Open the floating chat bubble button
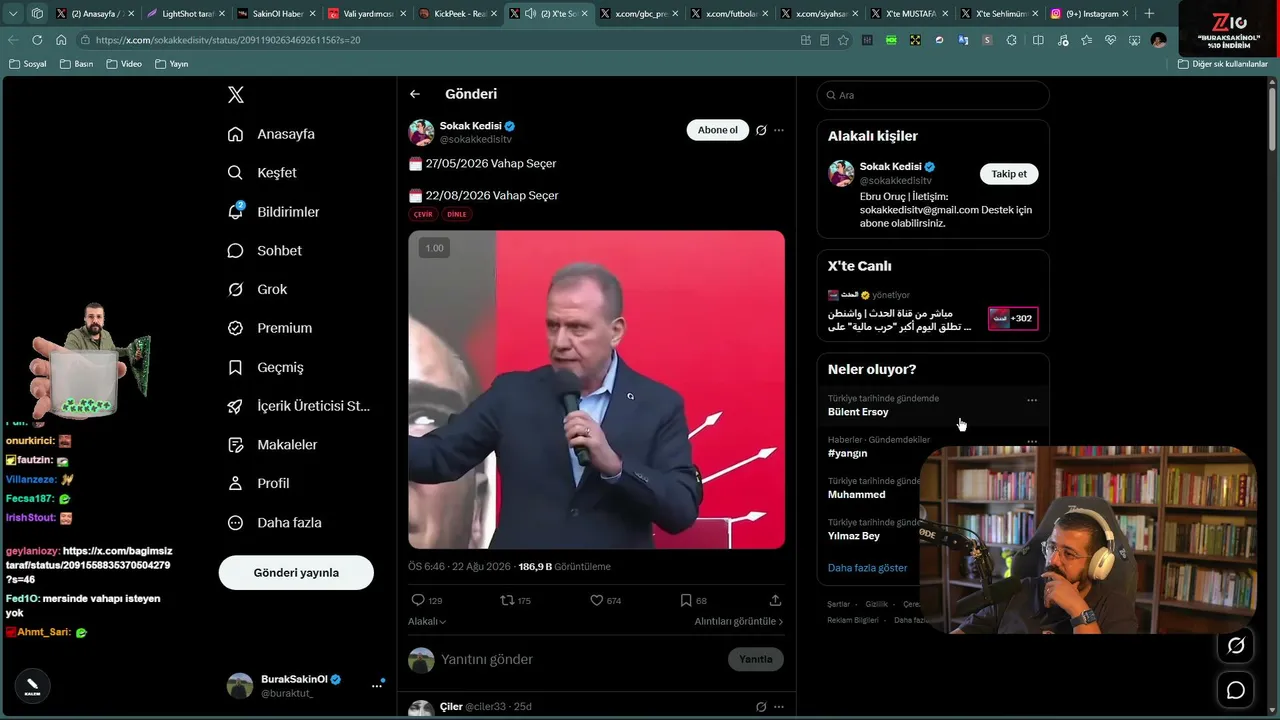This screenshot has height=720, width=1280. [x=1236, y=690]
